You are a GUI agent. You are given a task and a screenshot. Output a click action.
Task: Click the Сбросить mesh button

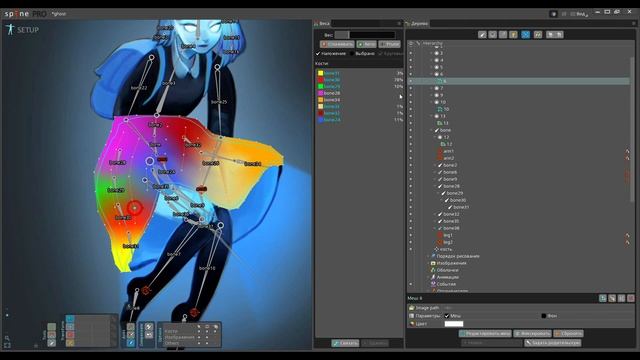569,333
